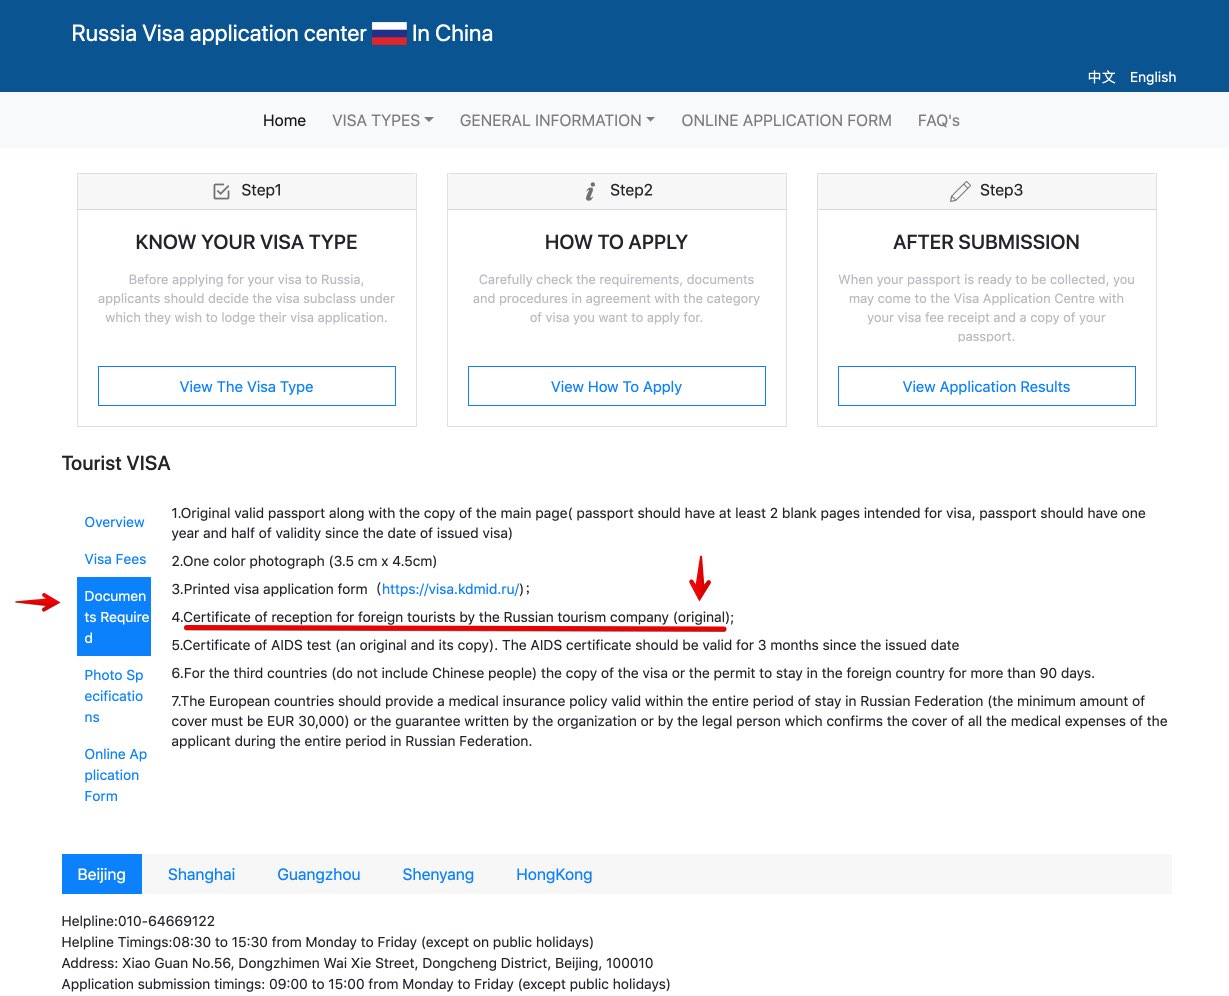
Task: Select the Guangzhou city tab
Action: (319, 874)
